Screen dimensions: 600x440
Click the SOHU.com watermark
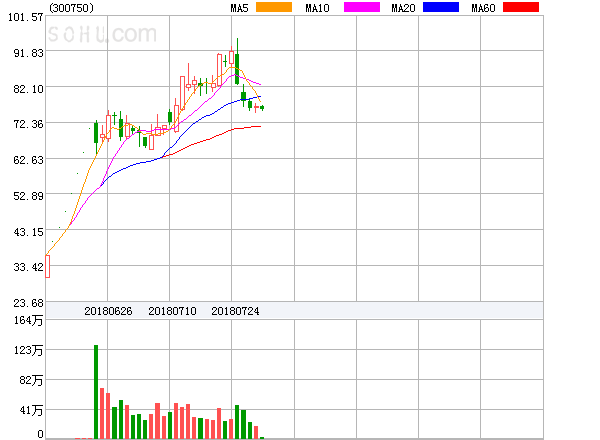pos(102,34)
